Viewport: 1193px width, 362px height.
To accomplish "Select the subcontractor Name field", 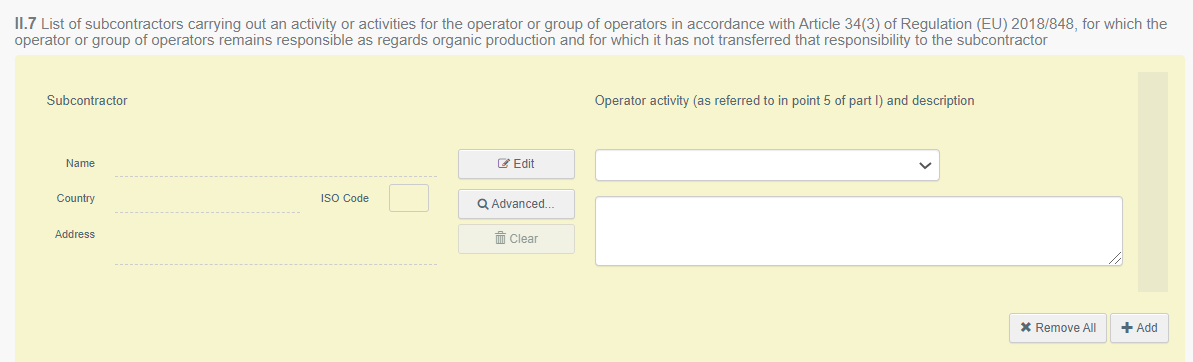I will point(275,164).
